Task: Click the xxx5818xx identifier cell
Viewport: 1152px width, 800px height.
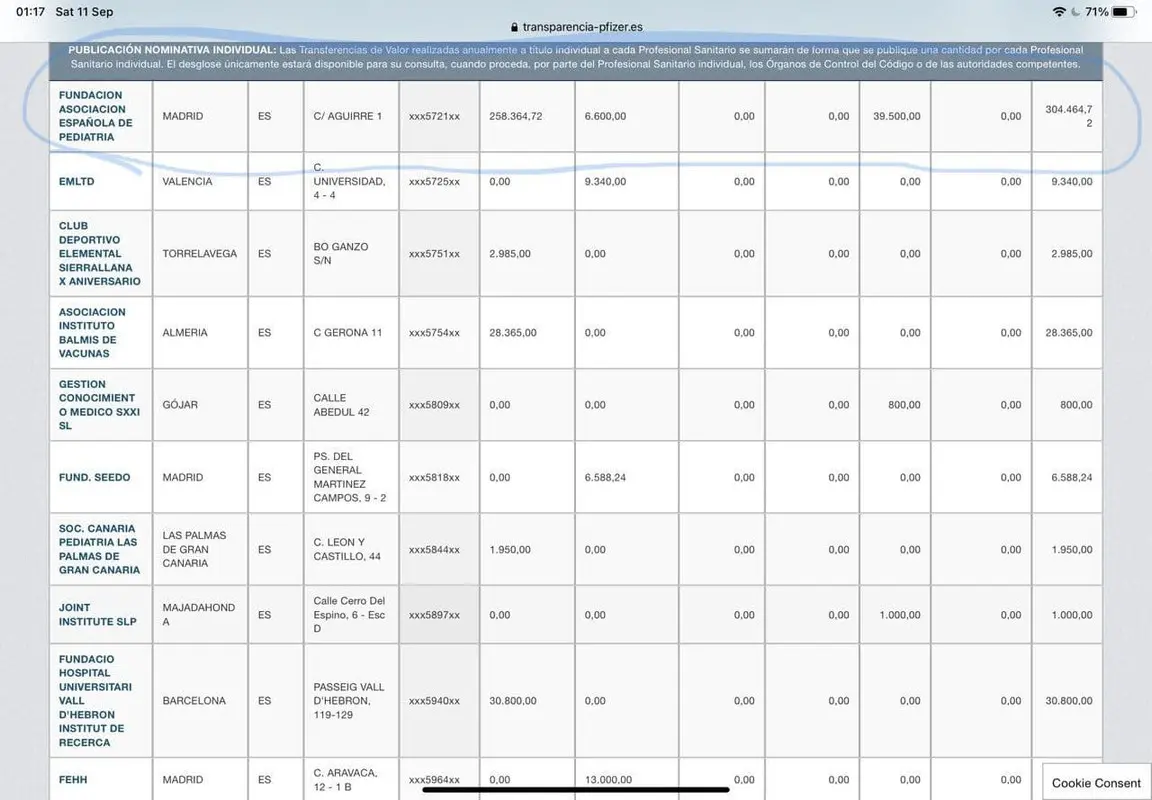Action: 439,478
